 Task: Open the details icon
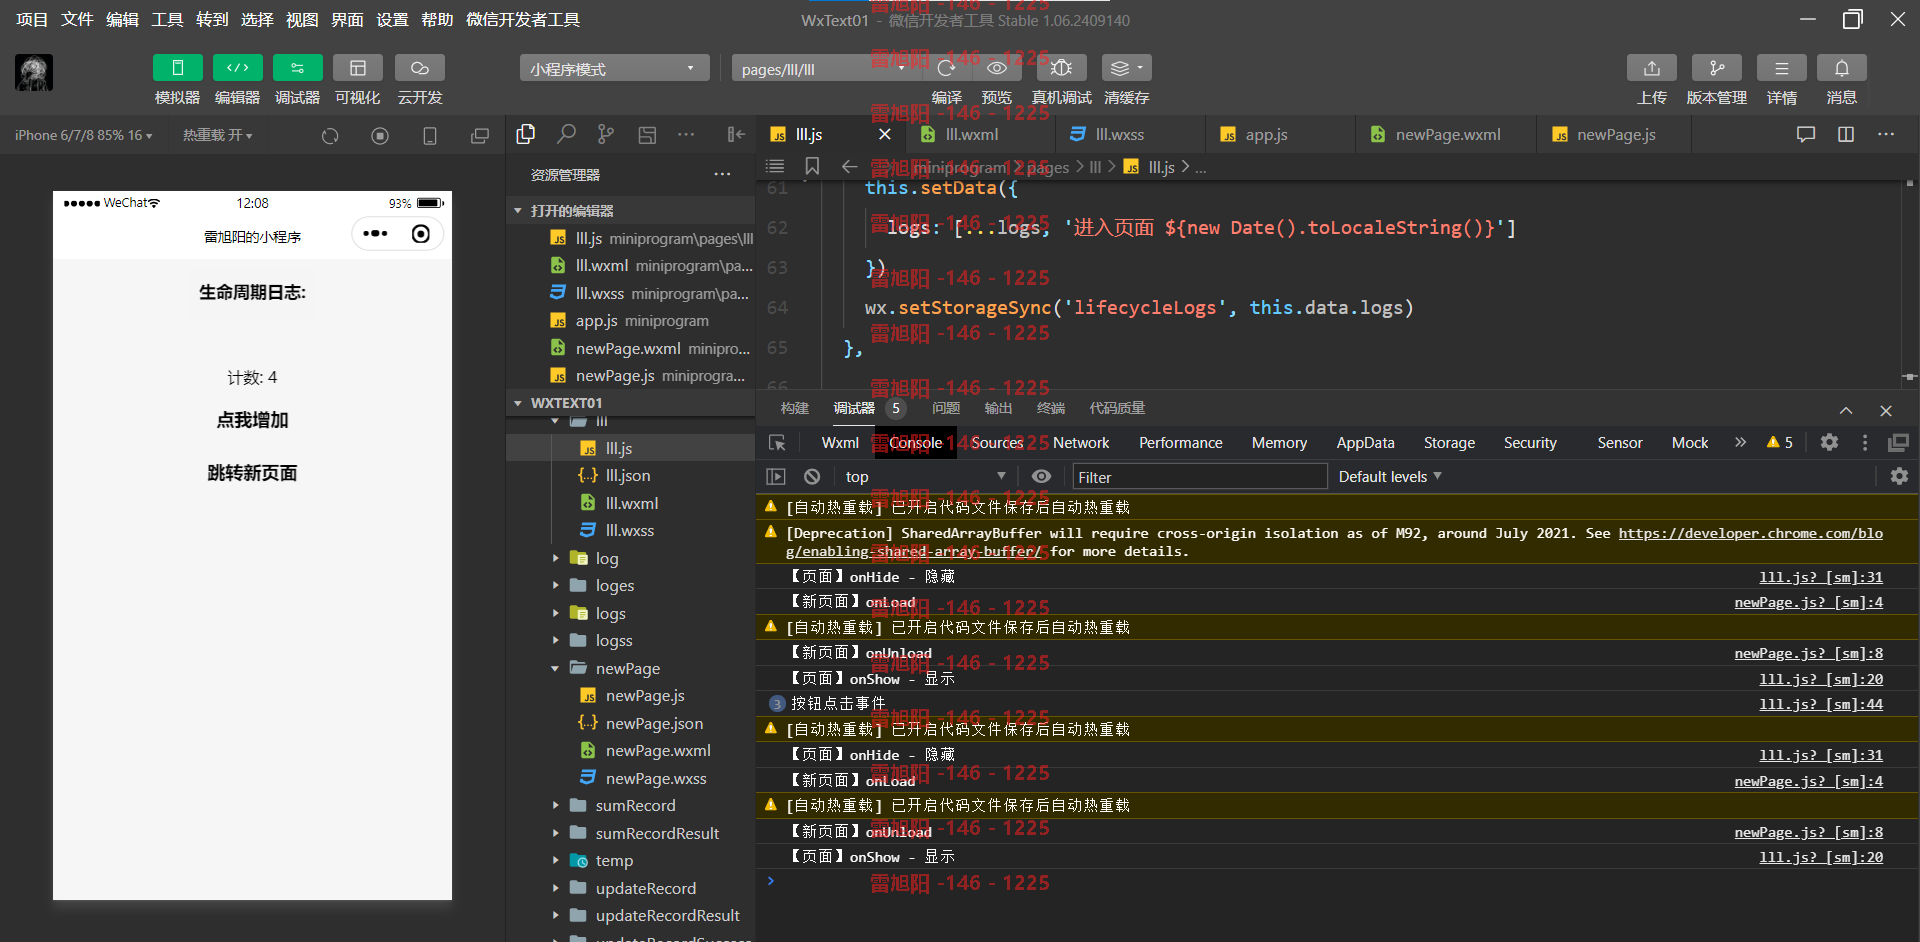pos(1781,68)
